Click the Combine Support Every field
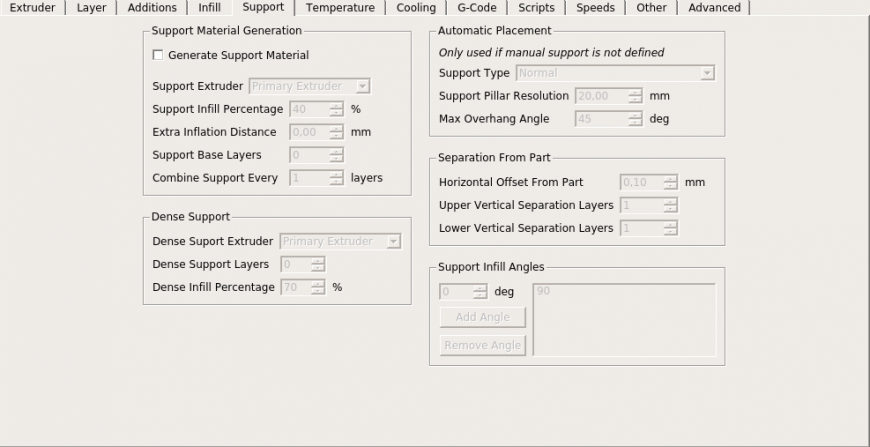The width and height of the screenshot is (870, 447). pos(317,178)
